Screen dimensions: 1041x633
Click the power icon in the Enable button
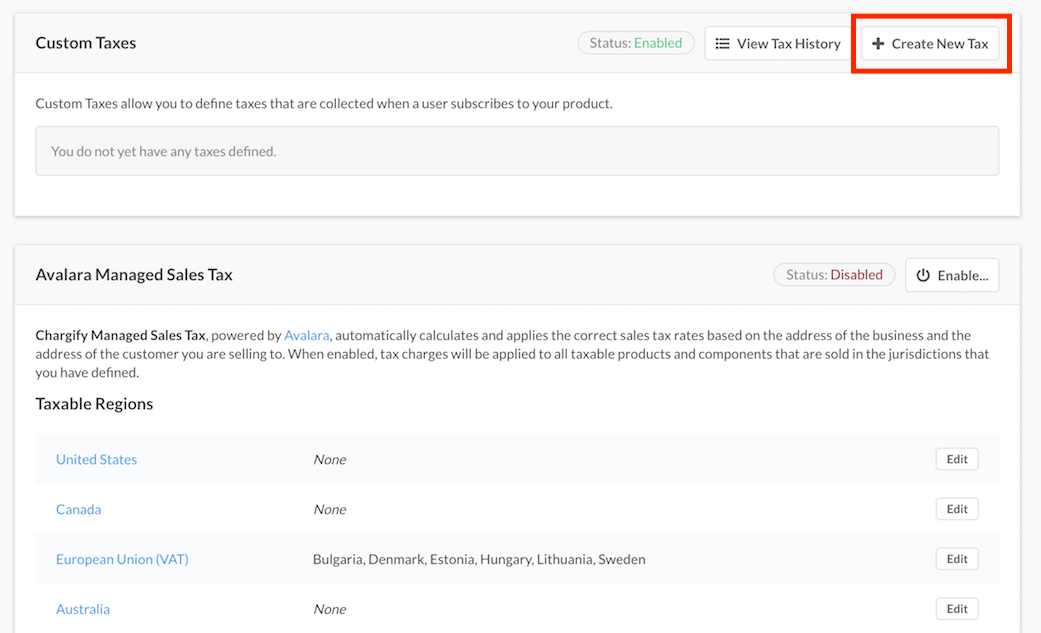923,275
